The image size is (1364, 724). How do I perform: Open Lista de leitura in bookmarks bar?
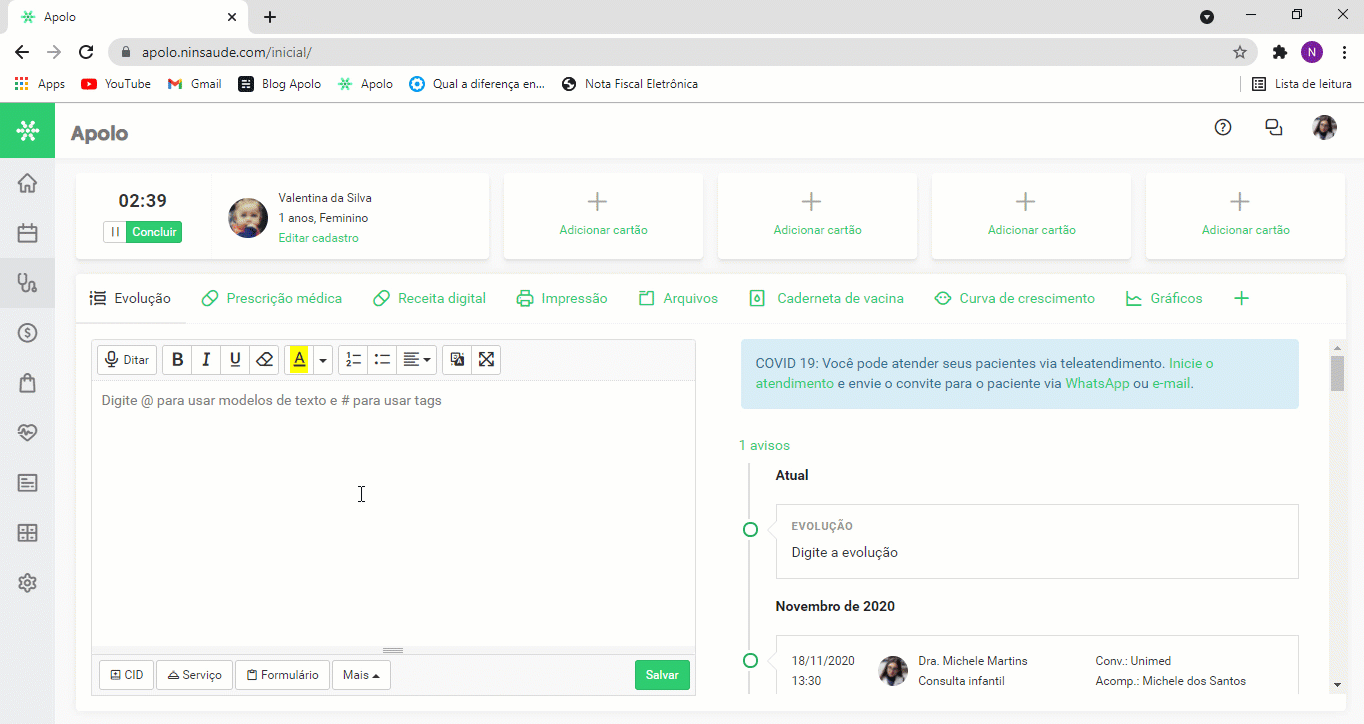click(x=1302, y=84)
